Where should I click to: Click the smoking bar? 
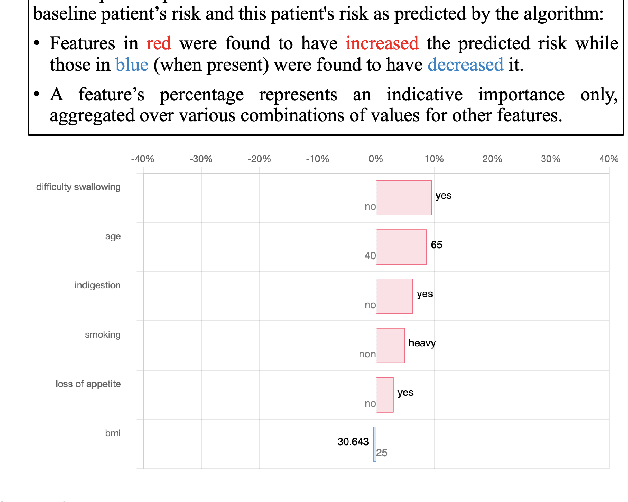click(x=390, y=345)
